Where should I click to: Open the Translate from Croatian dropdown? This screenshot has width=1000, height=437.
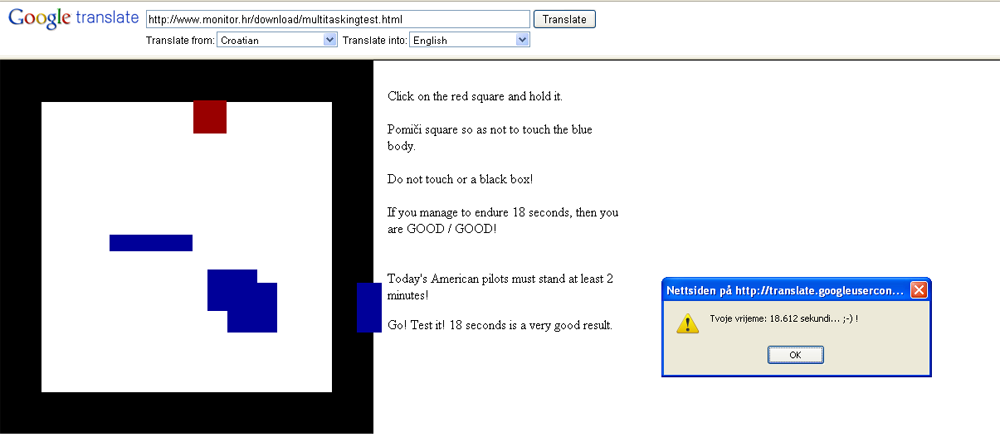coord(277,40)
